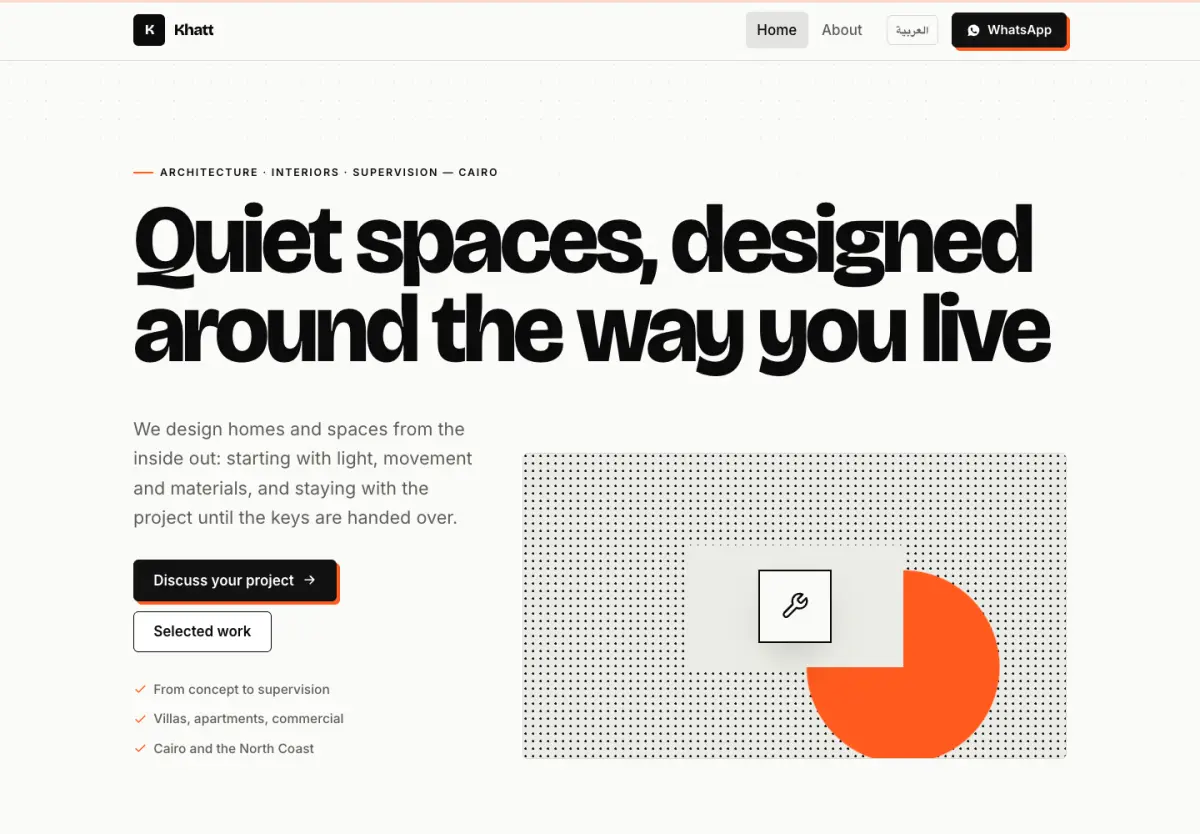Click the wrench icon tile

[795, 606]
